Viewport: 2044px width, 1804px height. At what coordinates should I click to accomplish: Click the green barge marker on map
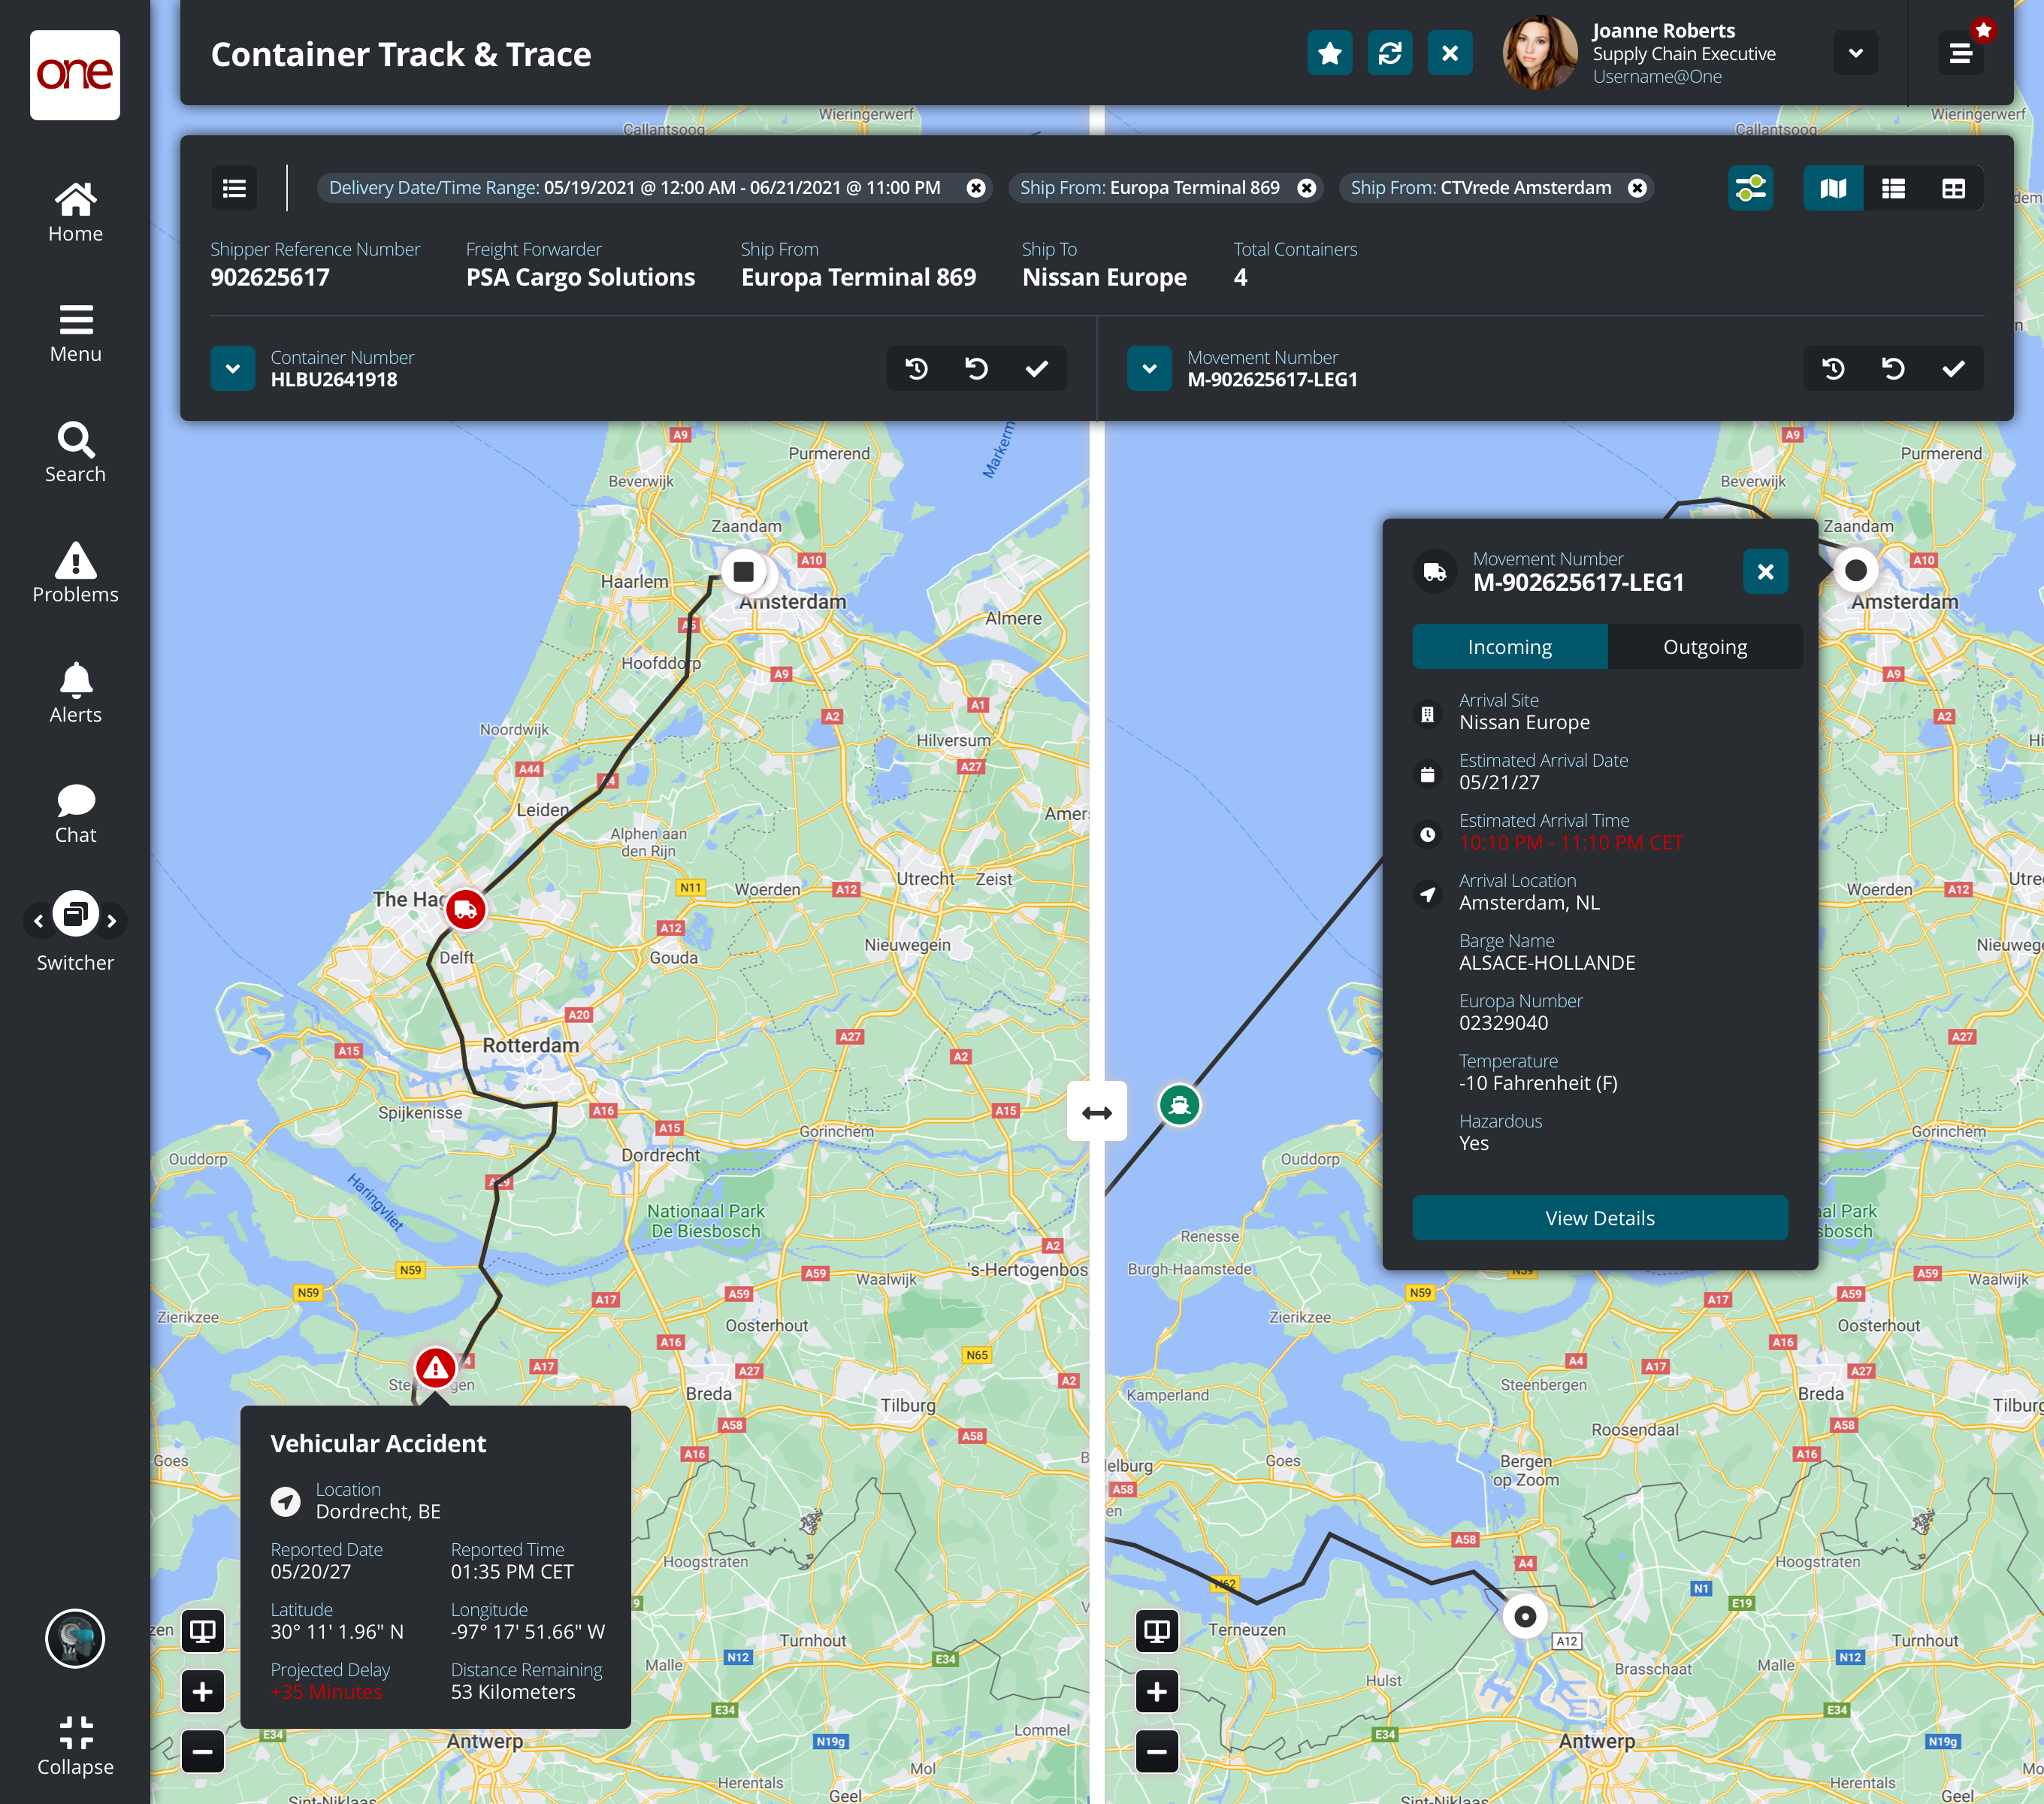pos(1179,1105)
